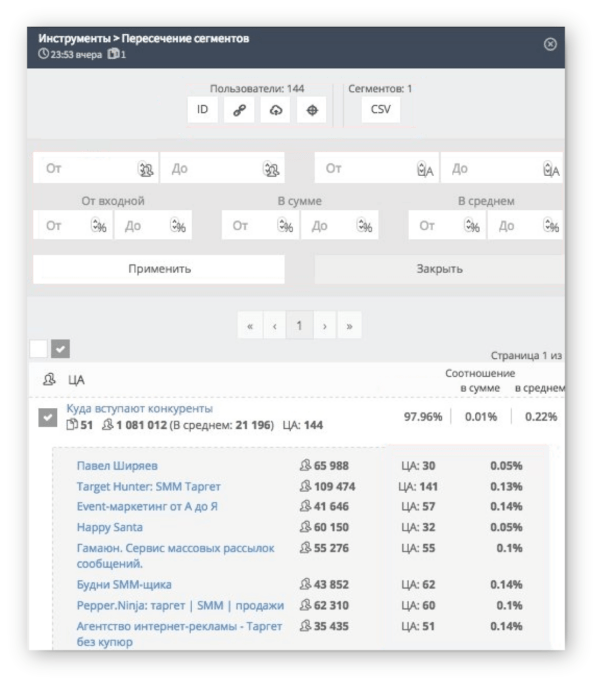Click the "До" ЦА count field
The width and height of the screenshot is (600, 685).
pyautogui.click(x=503, y=168)
